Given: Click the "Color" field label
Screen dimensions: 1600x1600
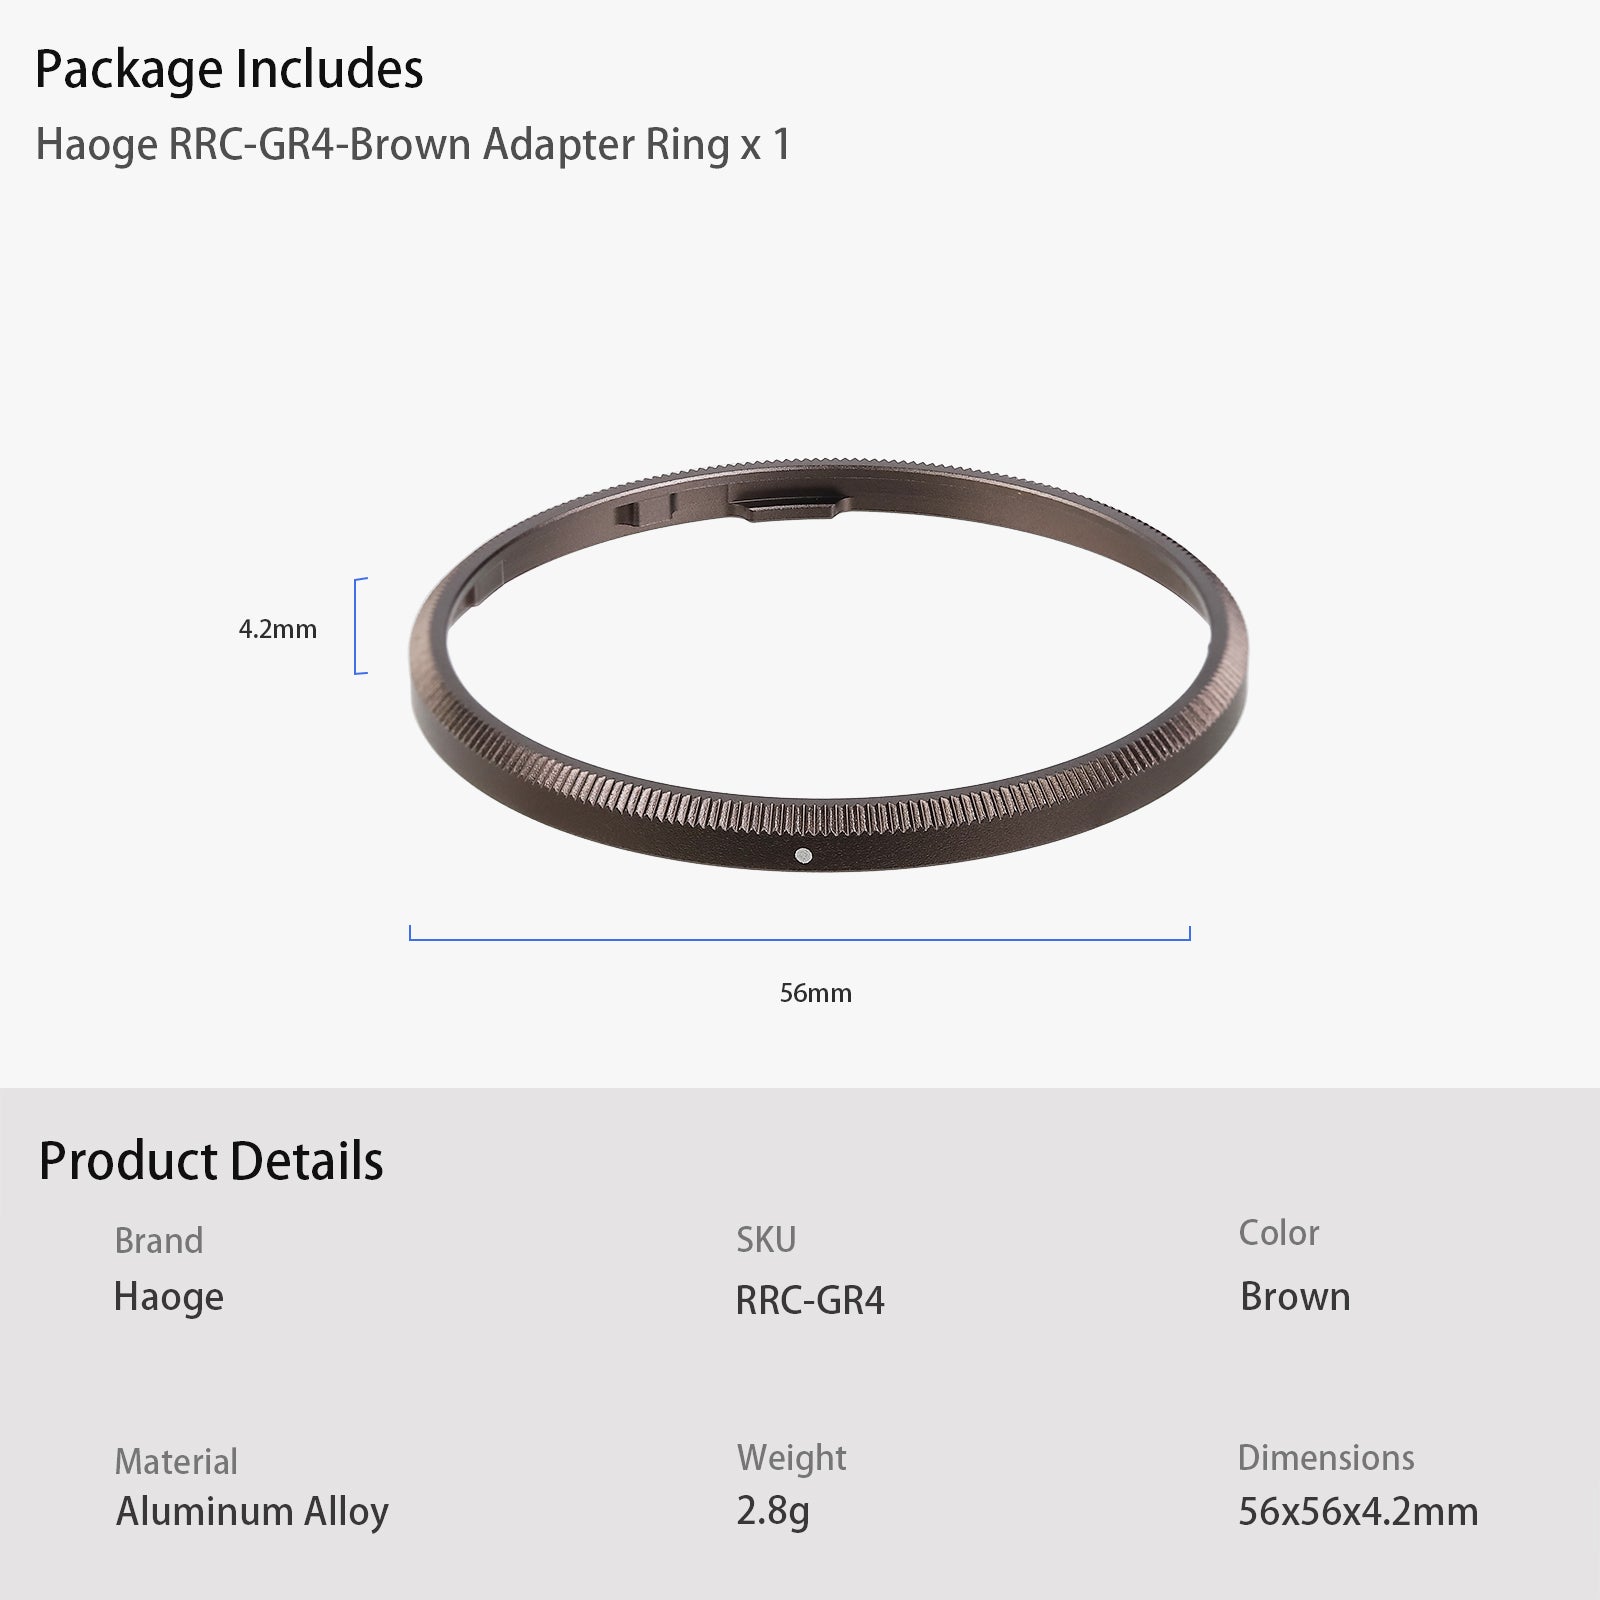Looking at the screenshot, I should [x=1279, y=1233].
